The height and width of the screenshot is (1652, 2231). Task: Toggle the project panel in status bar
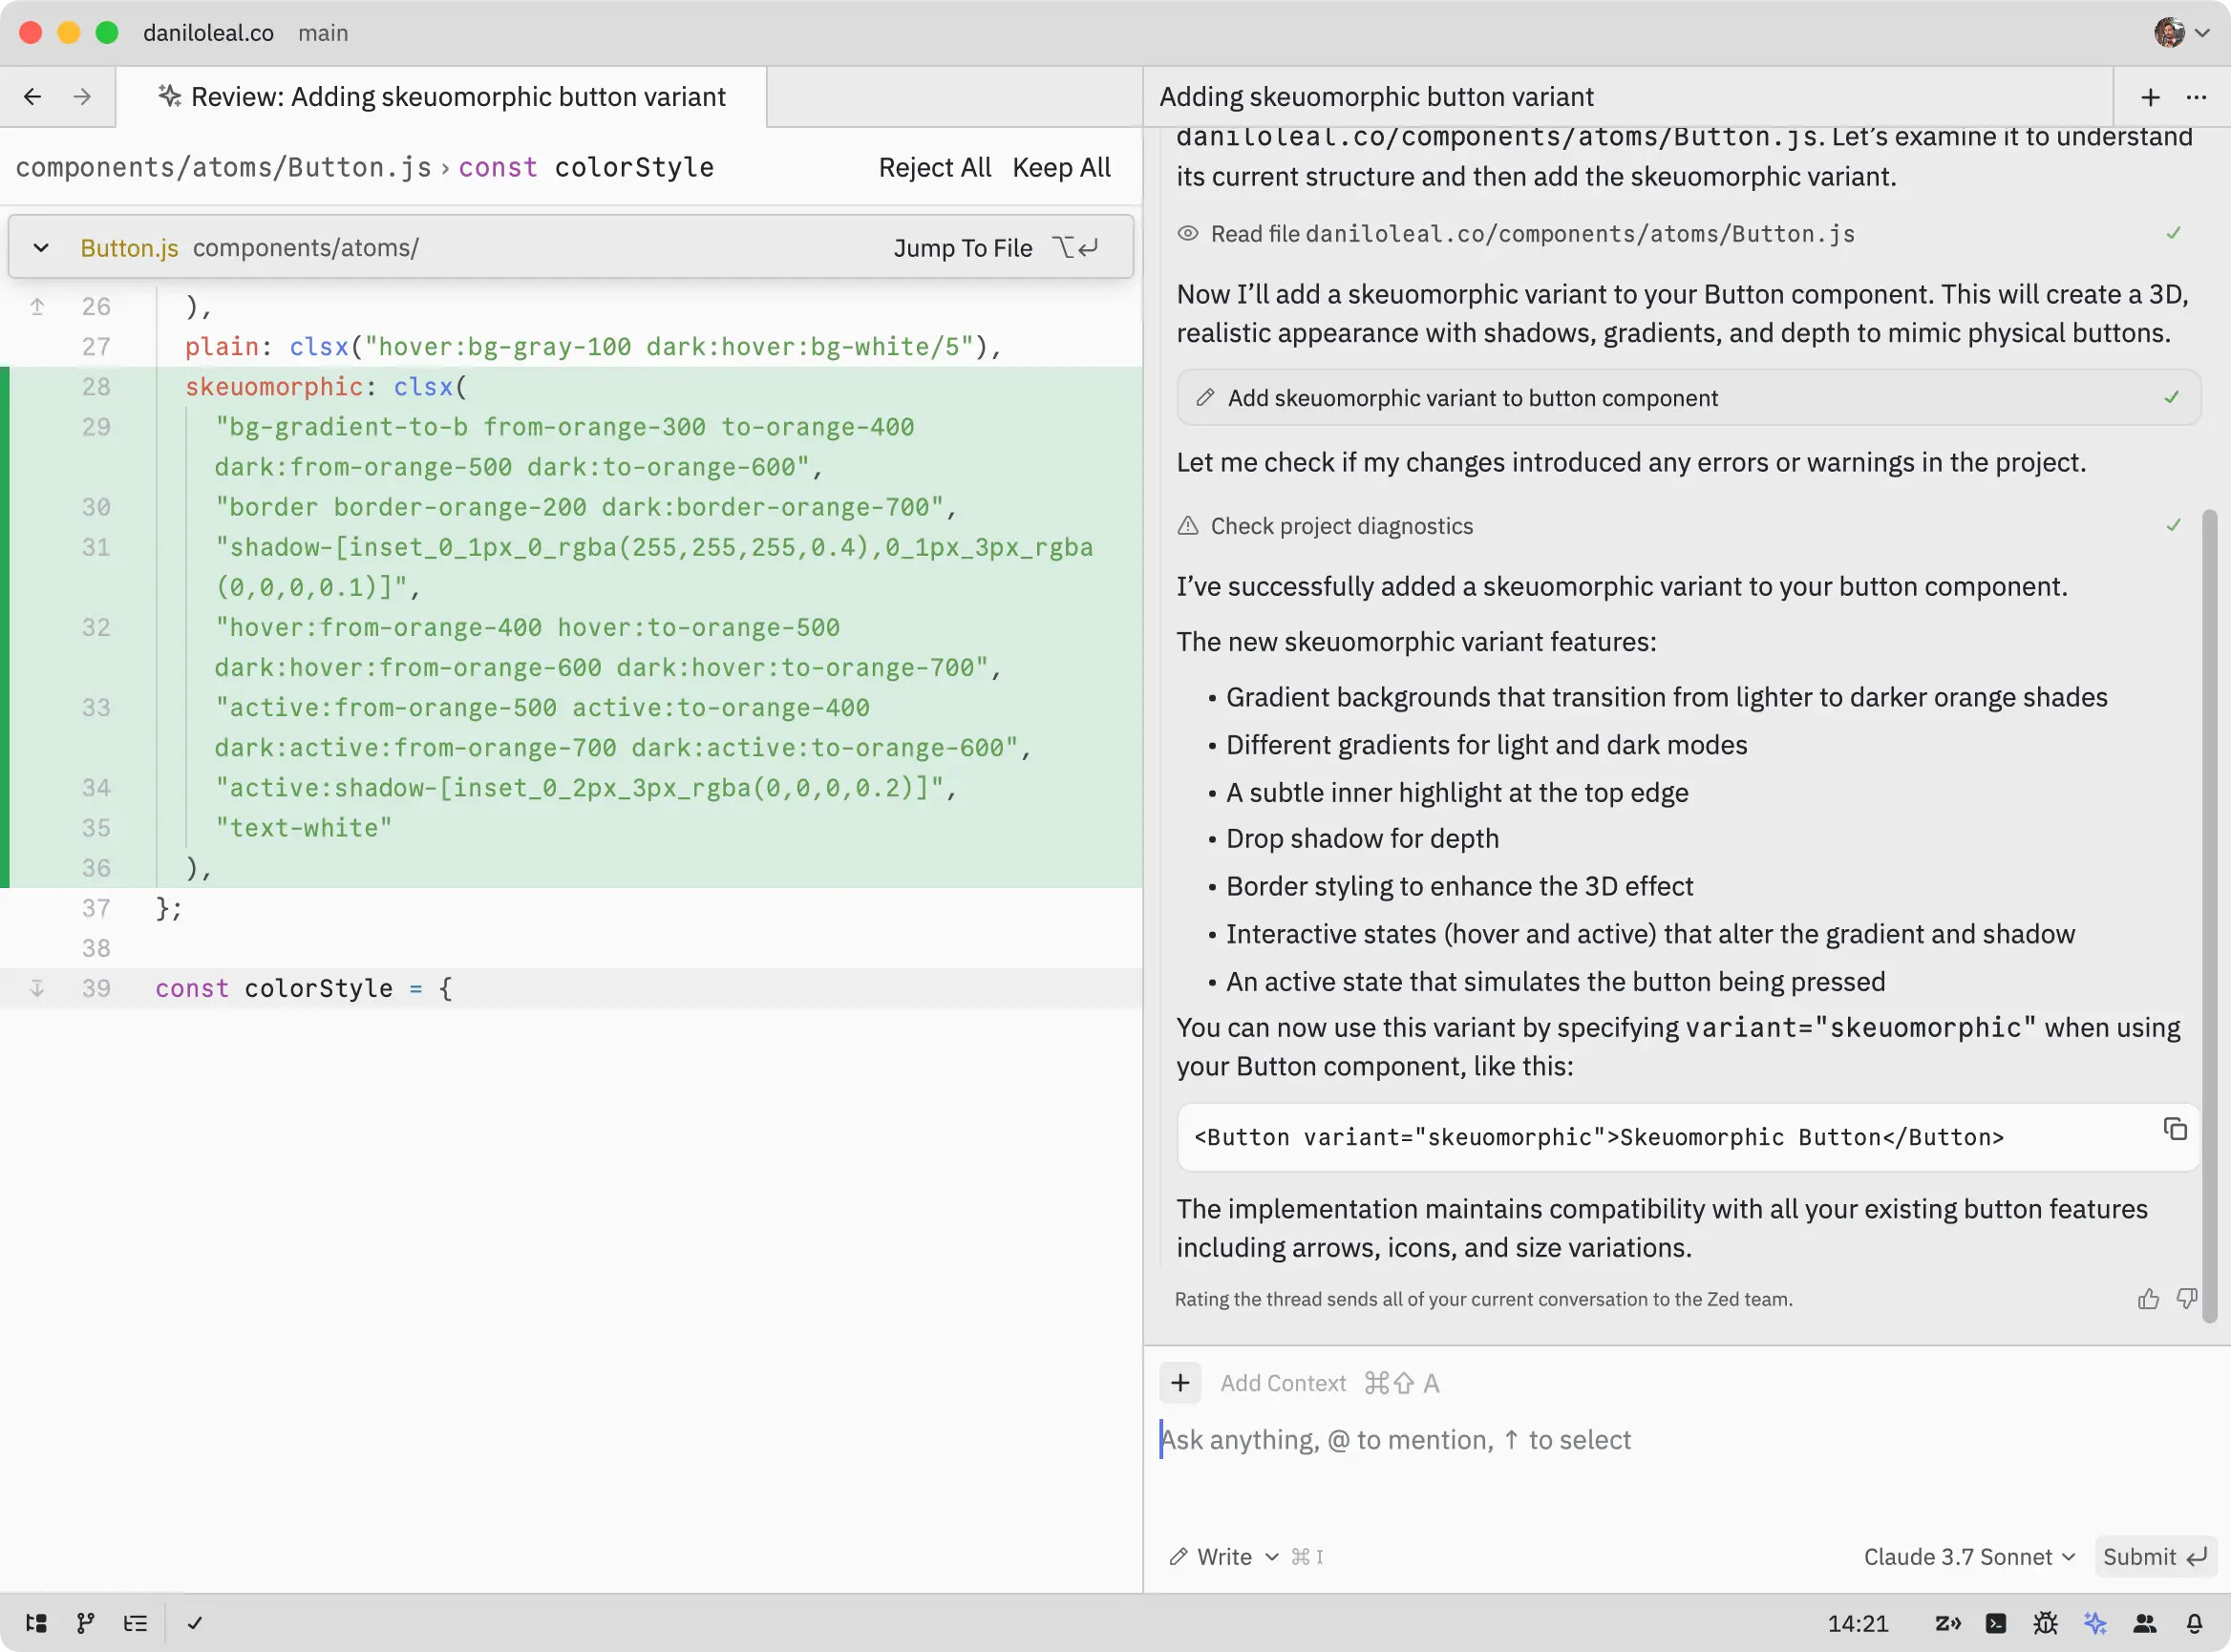pos(36,1622)
